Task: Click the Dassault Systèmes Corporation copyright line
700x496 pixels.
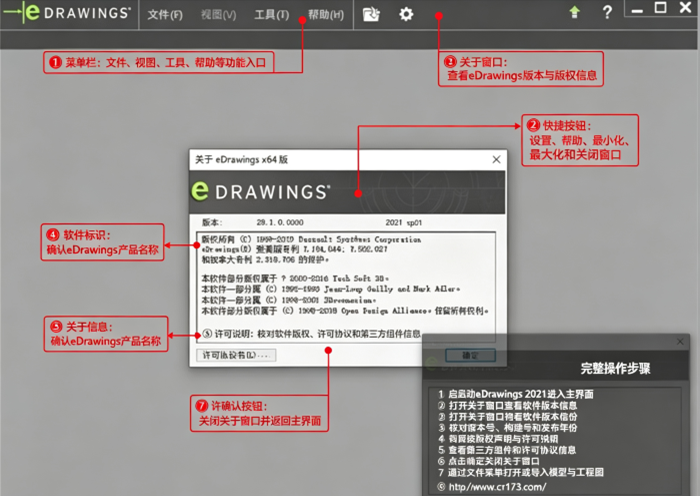Action: (311, 239)
